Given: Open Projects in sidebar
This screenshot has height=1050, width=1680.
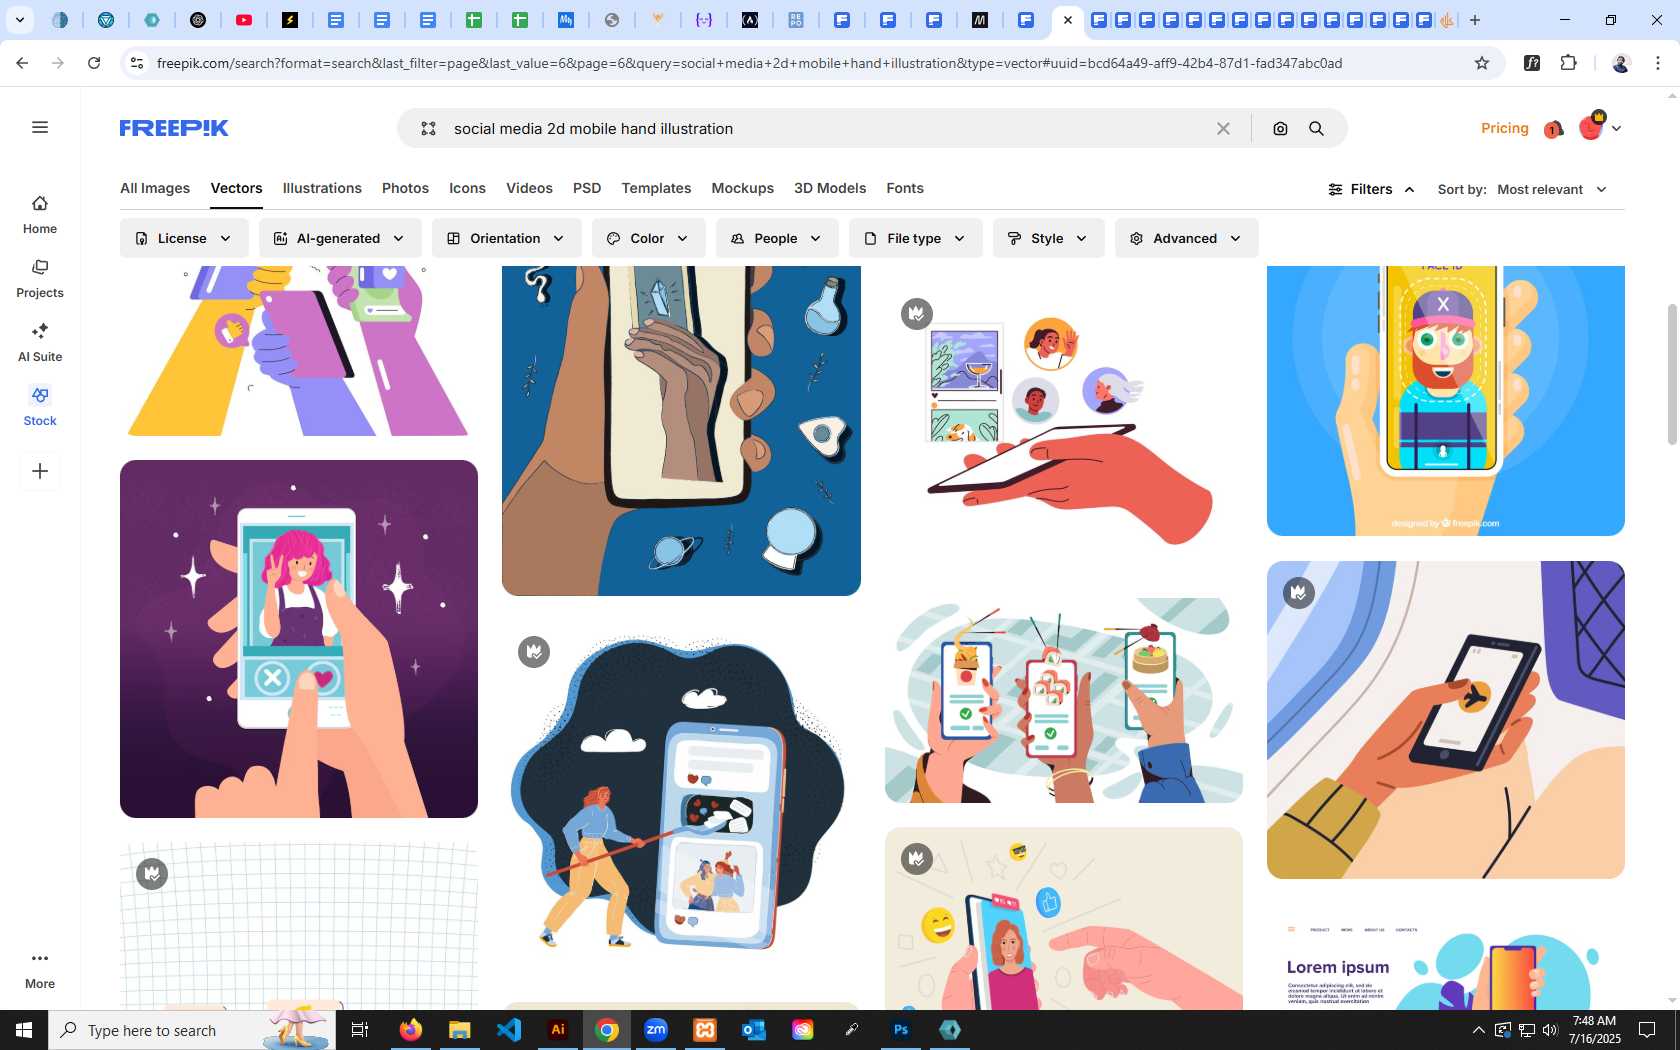Looking at the screenshot, I should 40,279.
